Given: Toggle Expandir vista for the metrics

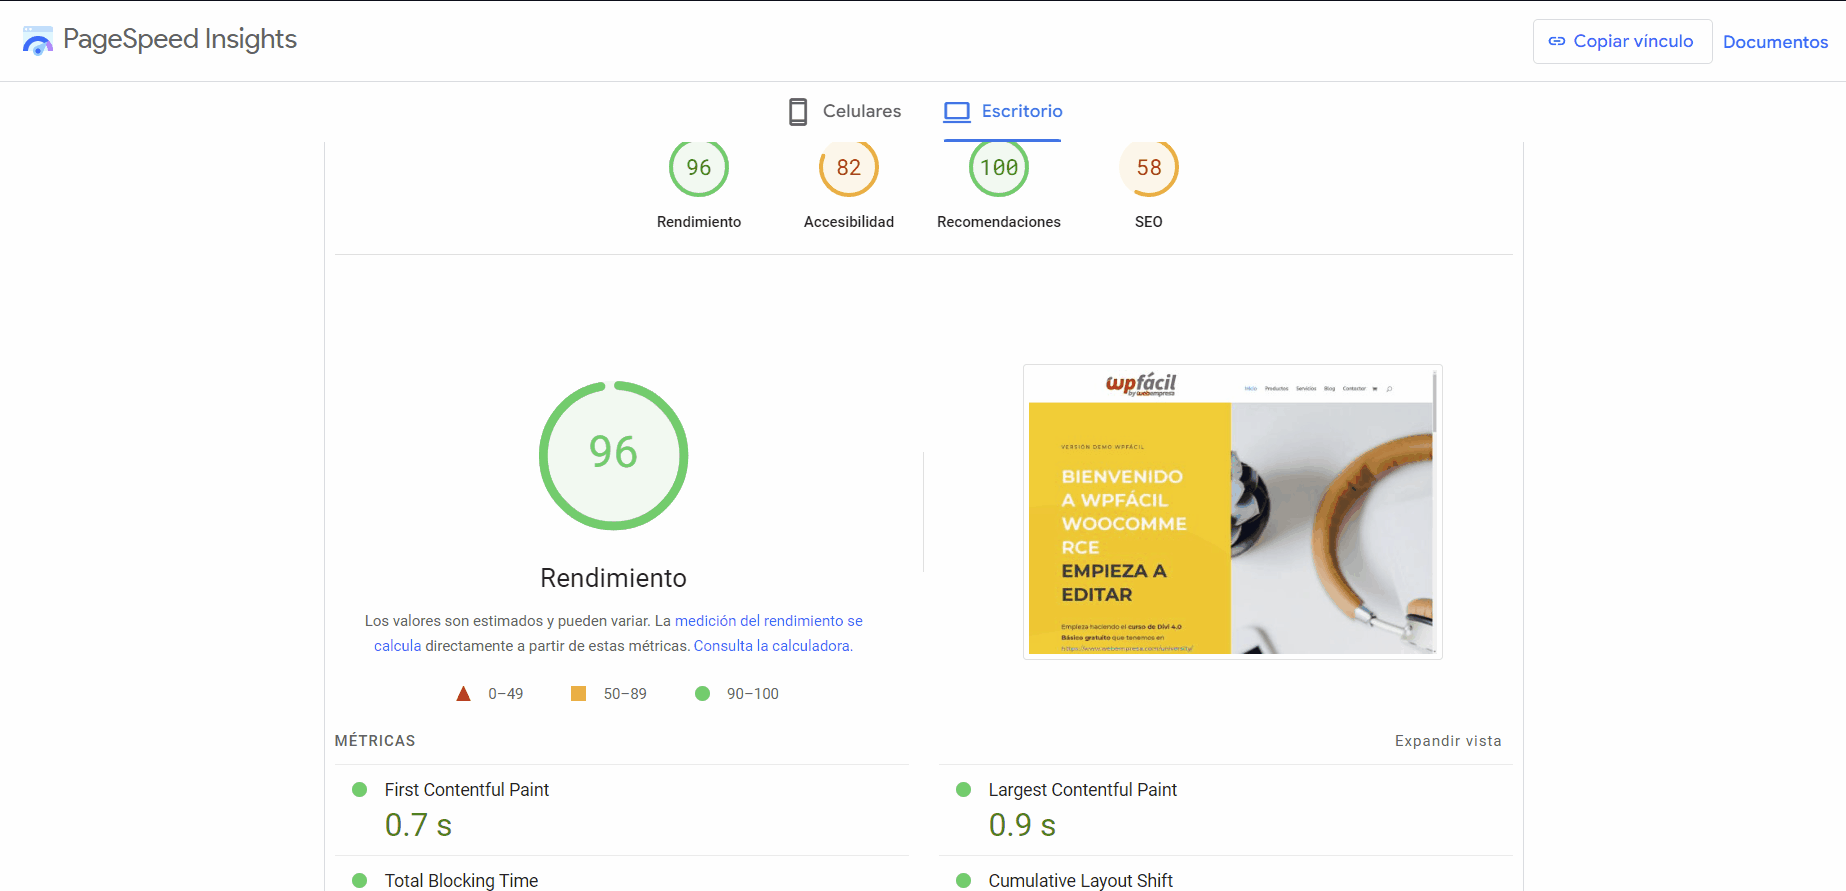Looking at the screenshot, I should click(x=1447, y=741).
